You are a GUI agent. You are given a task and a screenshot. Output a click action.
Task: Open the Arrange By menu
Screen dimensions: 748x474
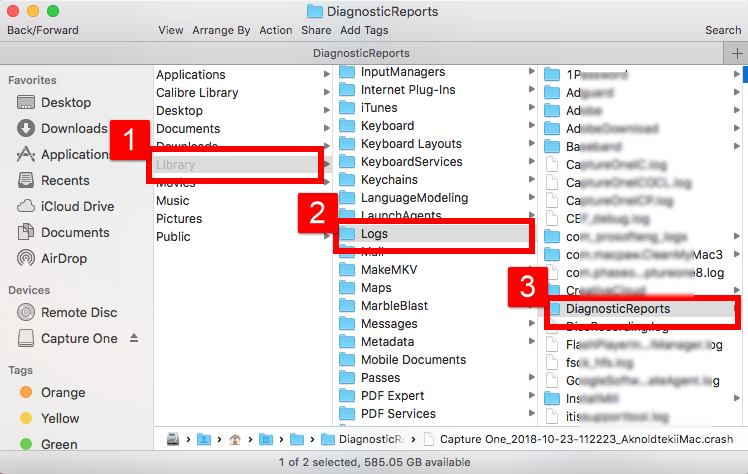pyautogui.click(x=222, y=30)
